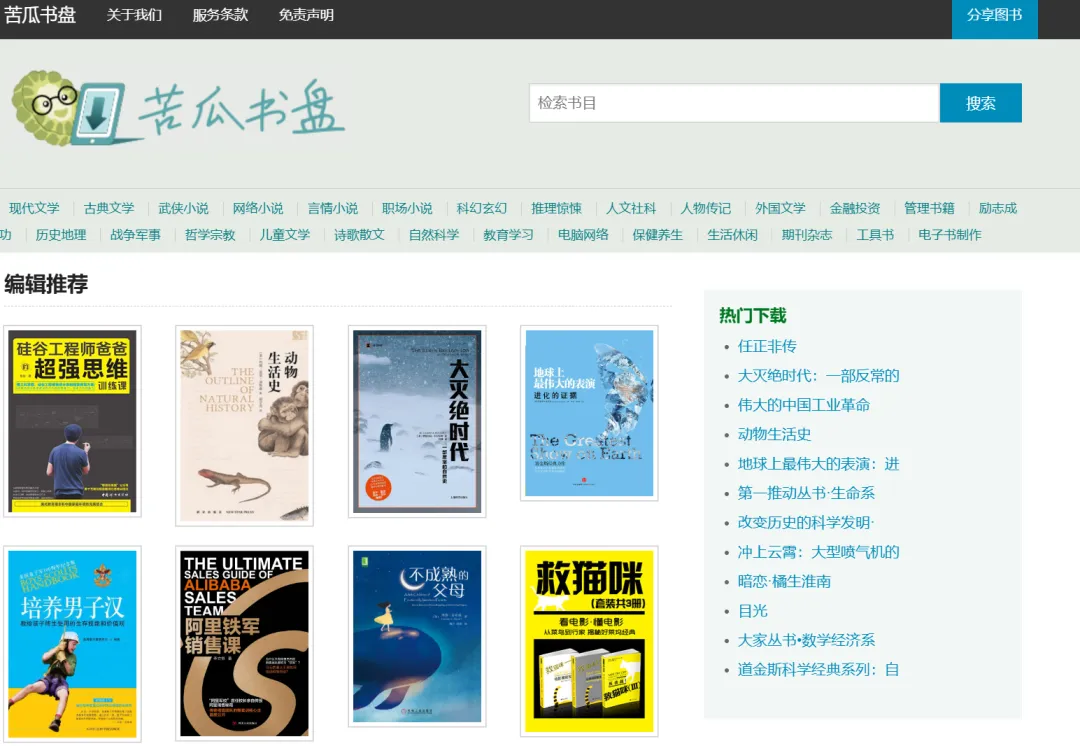The width and height of the screenshot is (1080, 746).
Task: Focus the 检索书目 search field
Action: [x=734, y=103]
